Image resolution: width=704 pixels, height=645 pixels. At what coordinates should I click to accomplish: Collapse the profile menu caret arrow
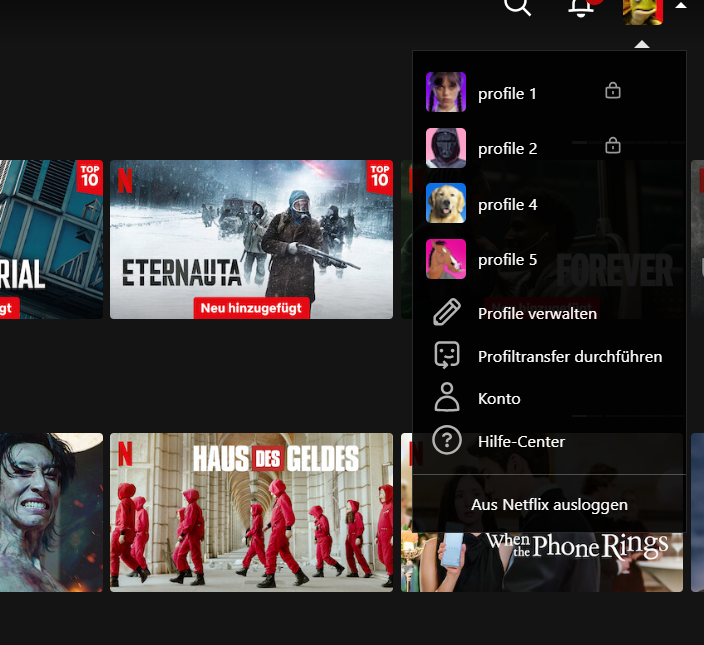point(680,6)
